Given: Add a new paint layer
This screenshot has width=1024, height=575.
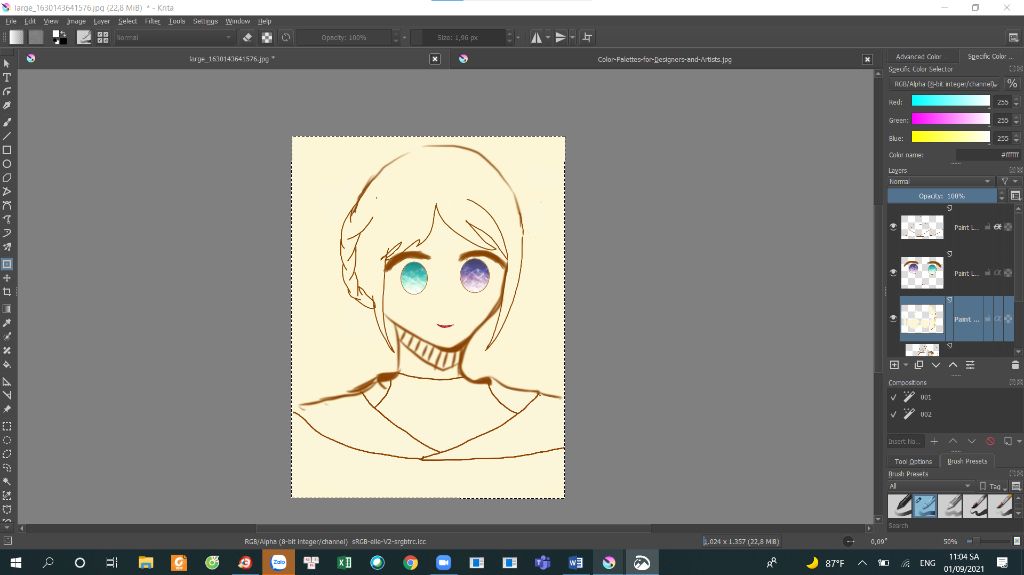Looking at the screenshot, I should click(x=894, y=365).
